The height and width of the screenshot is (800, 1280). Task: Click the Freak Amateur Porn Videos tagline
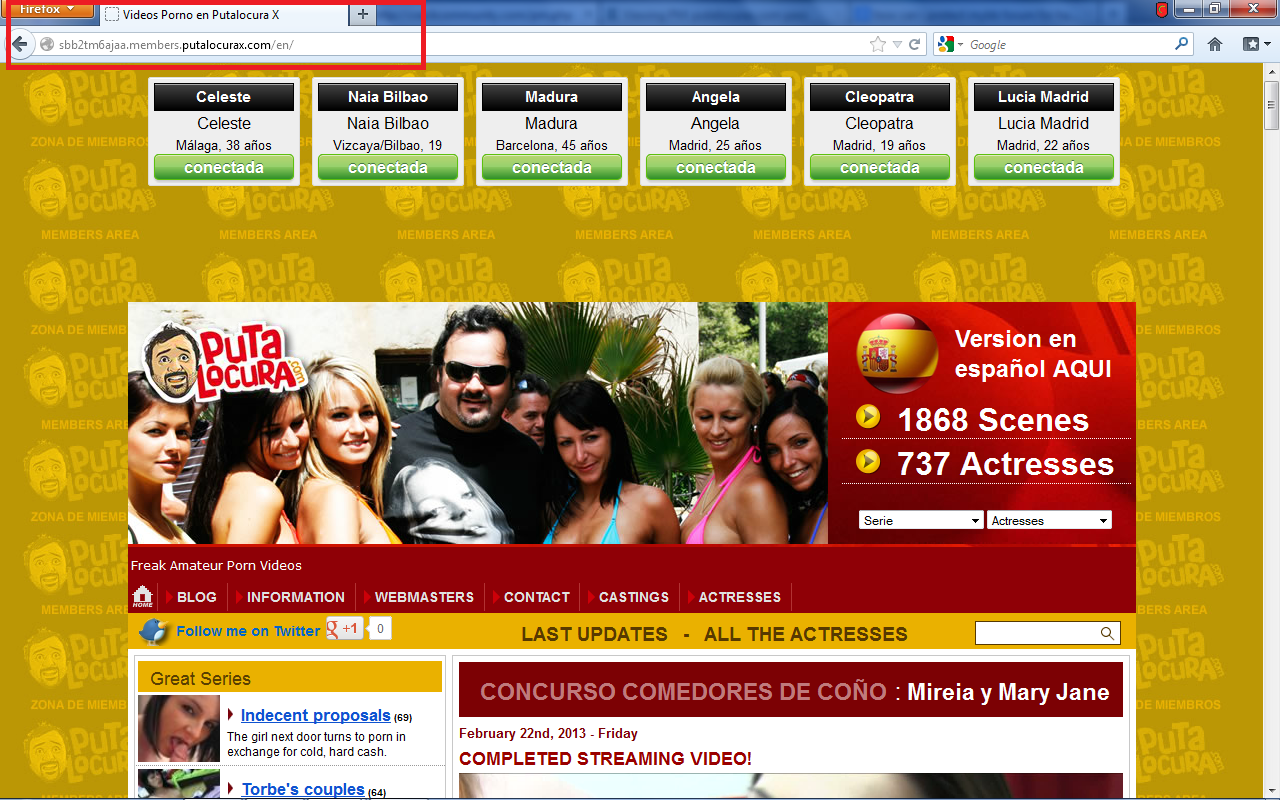216,565
